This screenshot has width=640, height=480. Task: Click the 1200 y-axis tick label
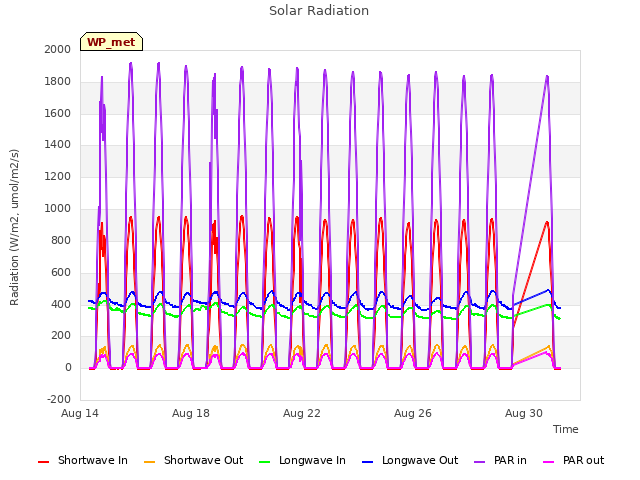[x=58, y=176]
